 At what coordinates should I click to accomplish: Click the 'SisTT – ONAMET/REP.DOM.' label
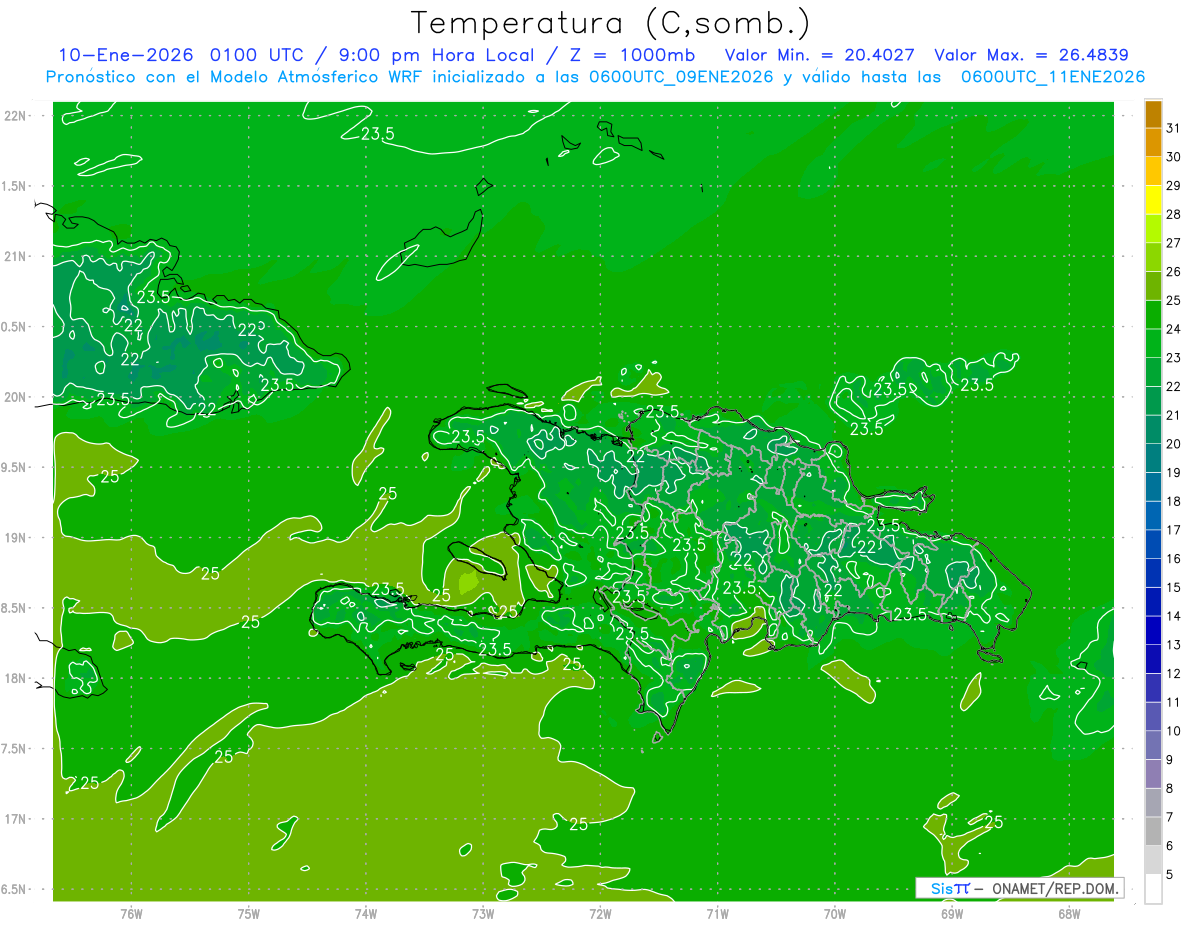[1020, 888]
